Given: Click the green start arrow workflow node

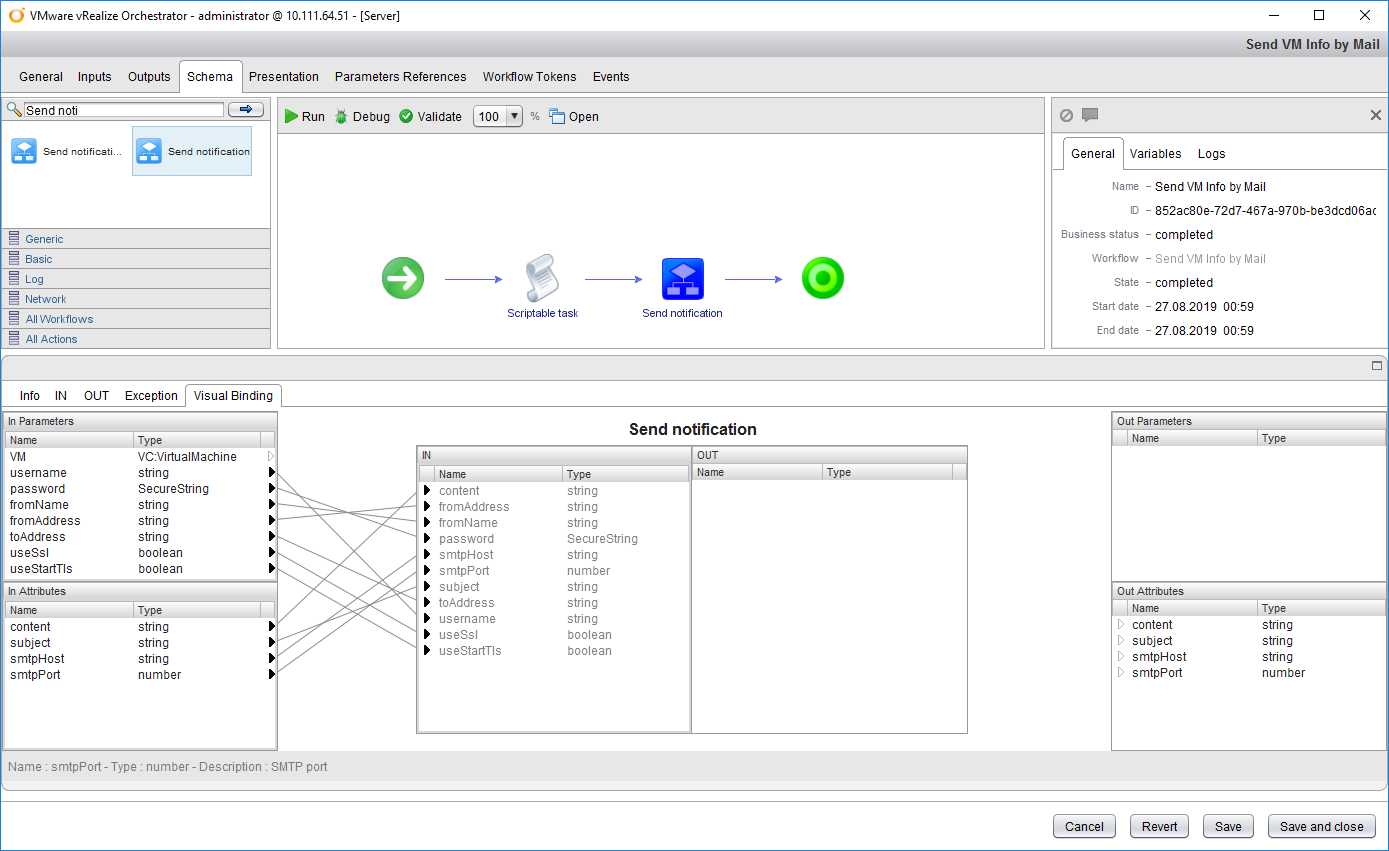Looking at the screenshot, I should coord(403,278).
